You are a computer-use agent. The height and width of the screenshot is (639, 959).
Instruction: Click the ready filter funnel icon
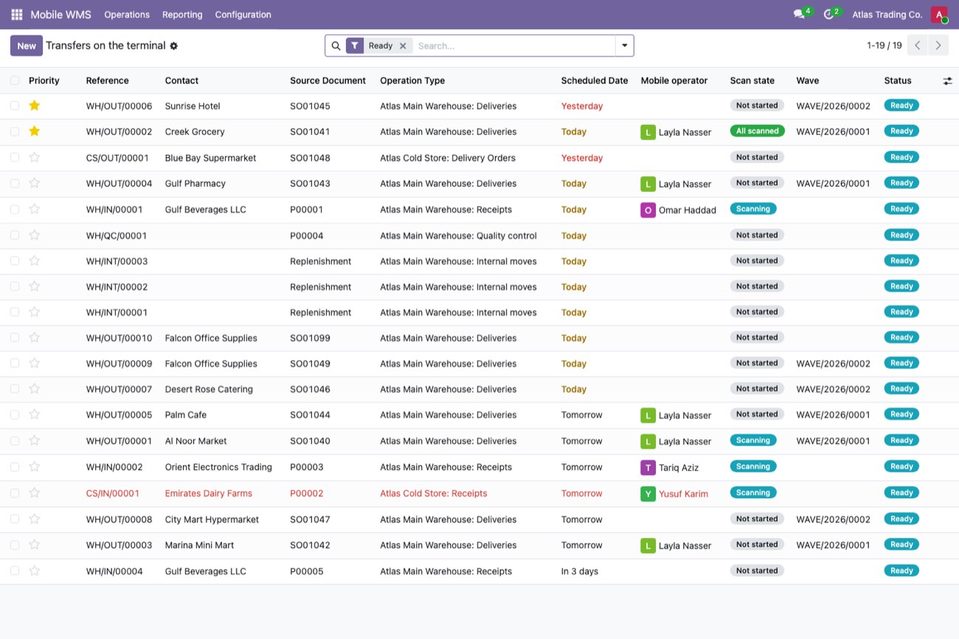tap(355, 46)
